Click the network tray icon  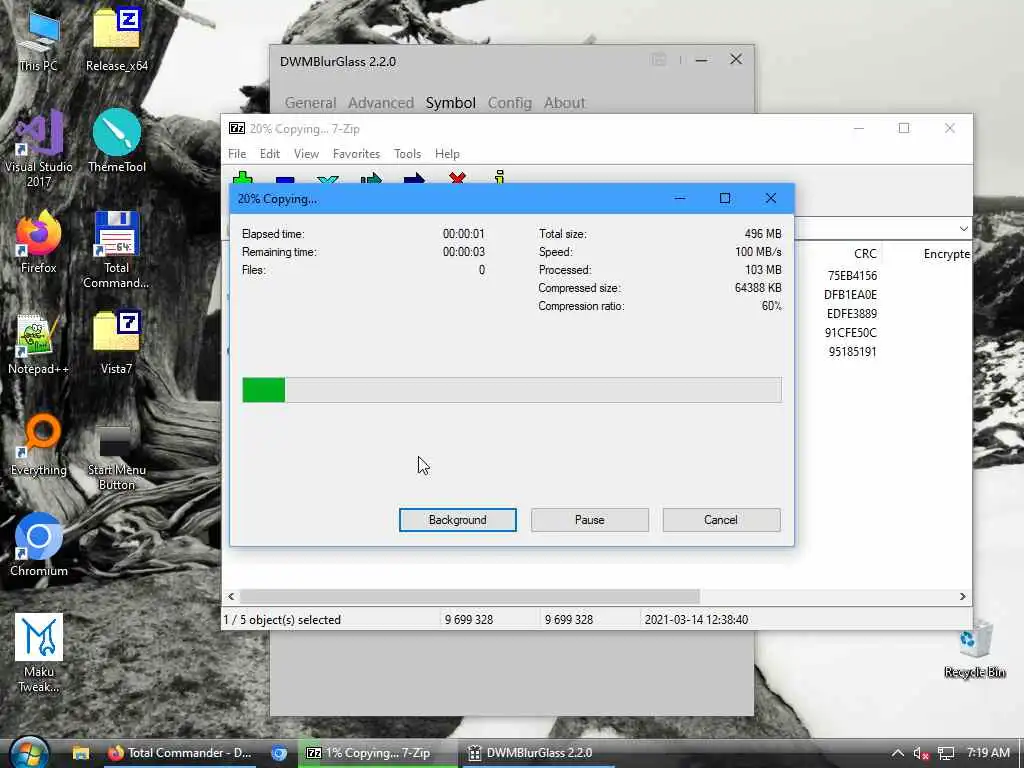946,753
